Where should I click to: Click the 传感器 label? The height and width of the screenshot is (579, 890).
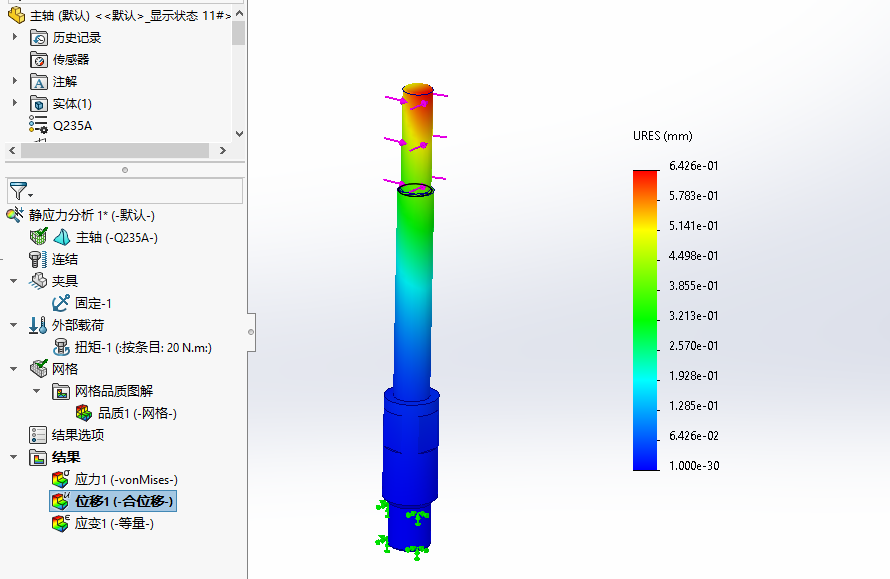pyautogui.click(x=71, y=60)
